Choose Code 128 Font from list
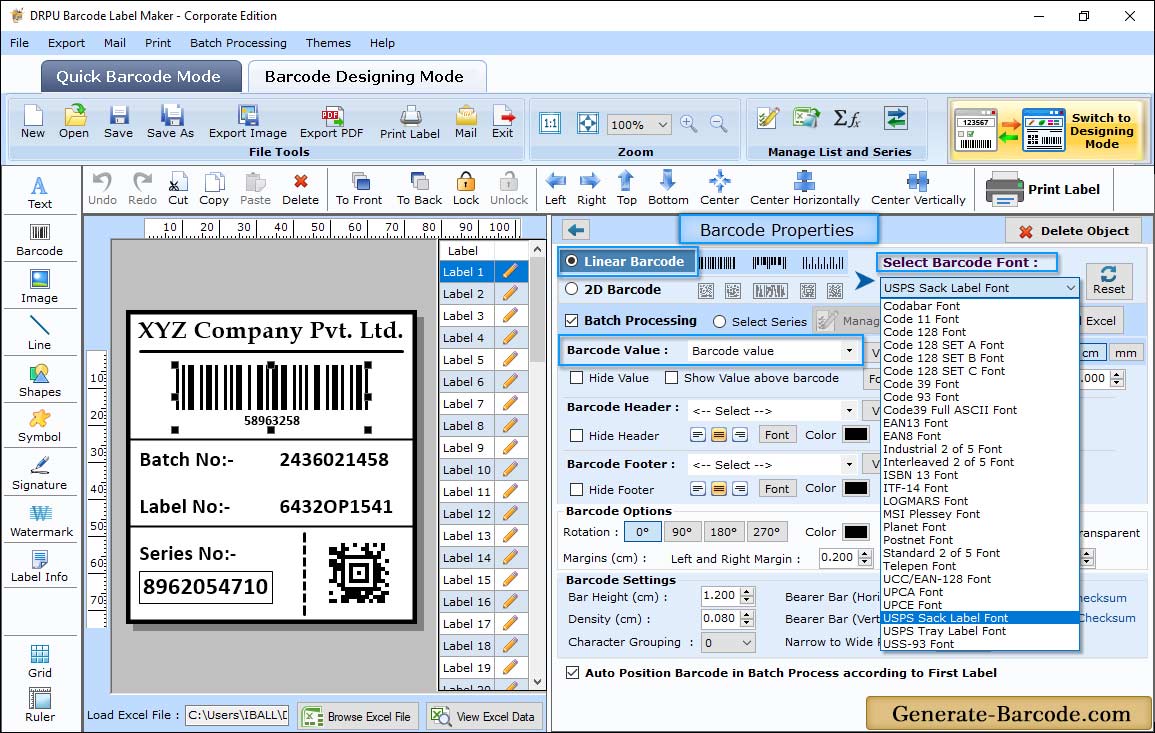This screenshot has width=1155, height=733. pos(924,332)
